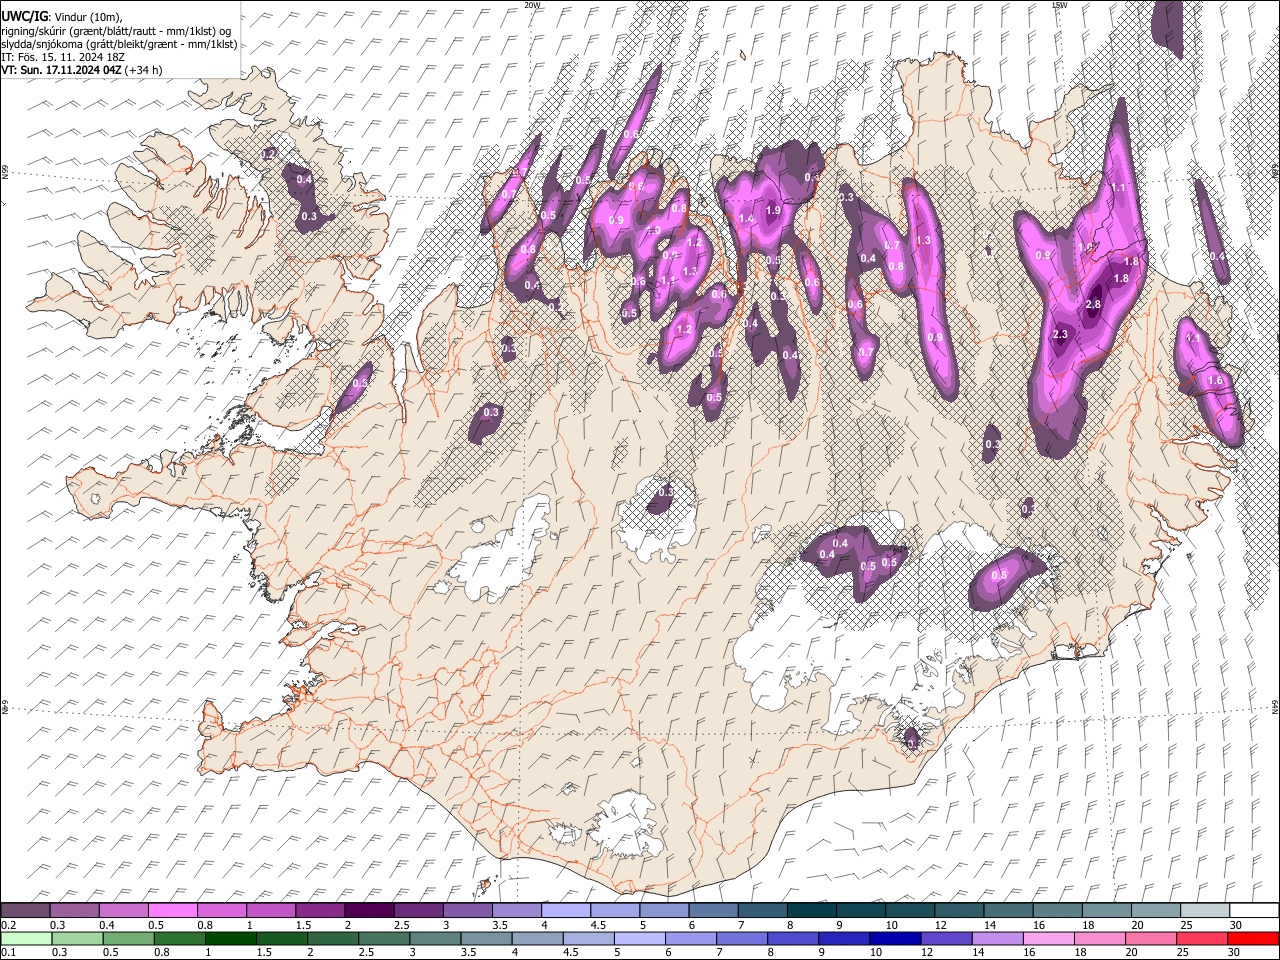Click the 'VT: Sun. 17.11.2024 04Z (+34 h)' line
This screenshot has height=960, width=1280.
click(x=82, y=70)
